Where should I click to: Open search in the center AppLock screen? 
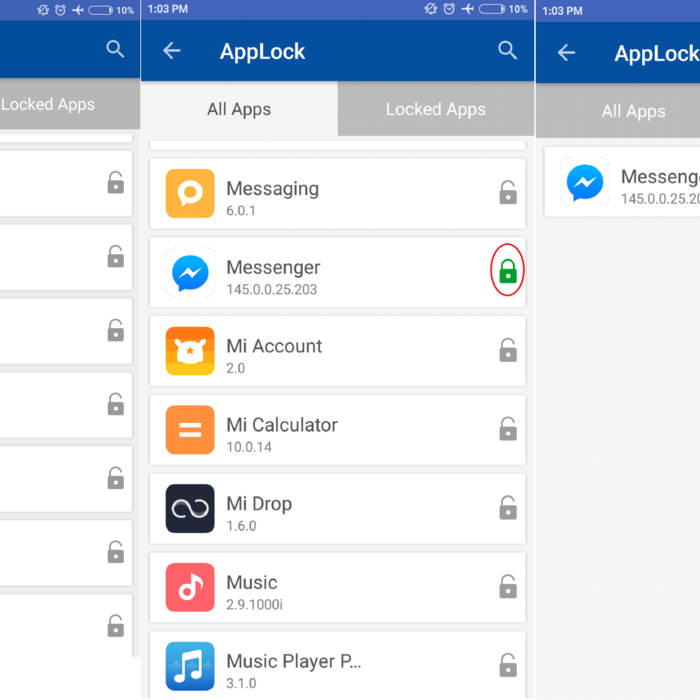(x=508, y=51)
